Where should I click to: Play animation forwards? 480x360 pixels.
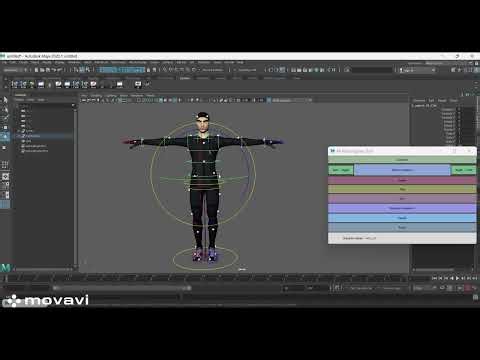[x=458, y=278]
